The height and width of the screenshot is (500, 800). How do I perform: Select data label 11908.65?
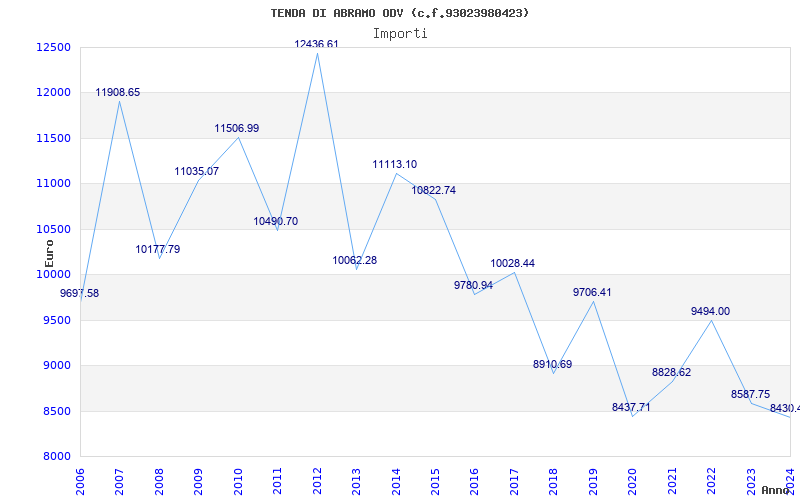(x=117, y=93)
